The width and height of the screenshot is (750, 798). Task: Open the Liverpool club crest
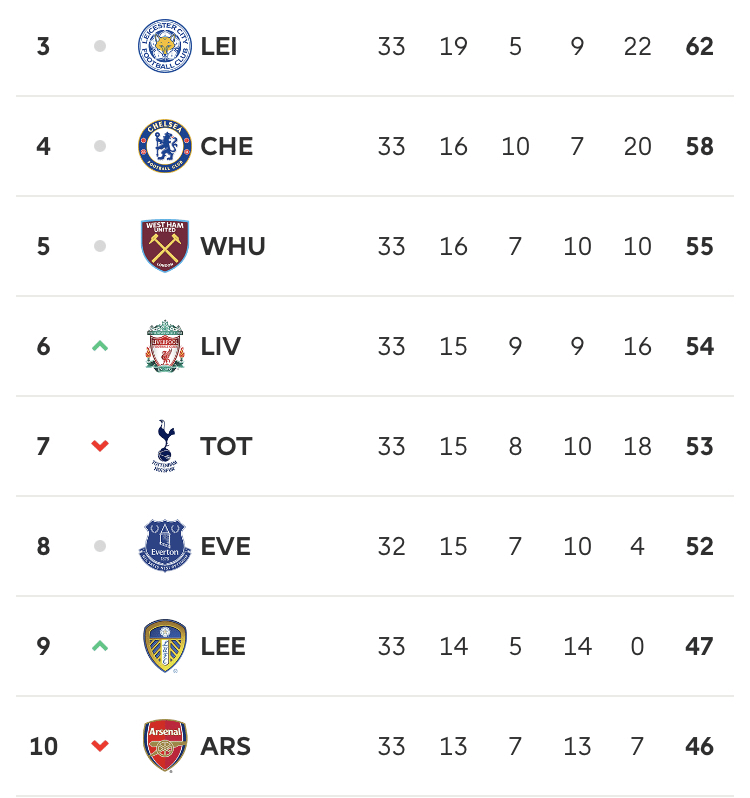(x=164, y=347)
